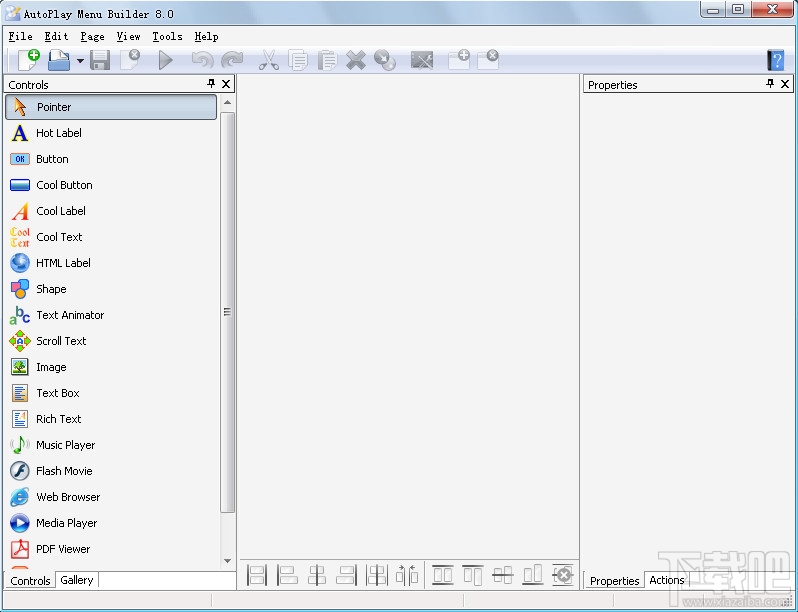Select the Hot Label control
Viewport: 798px width, 612px height.
(x=111, y=133)
